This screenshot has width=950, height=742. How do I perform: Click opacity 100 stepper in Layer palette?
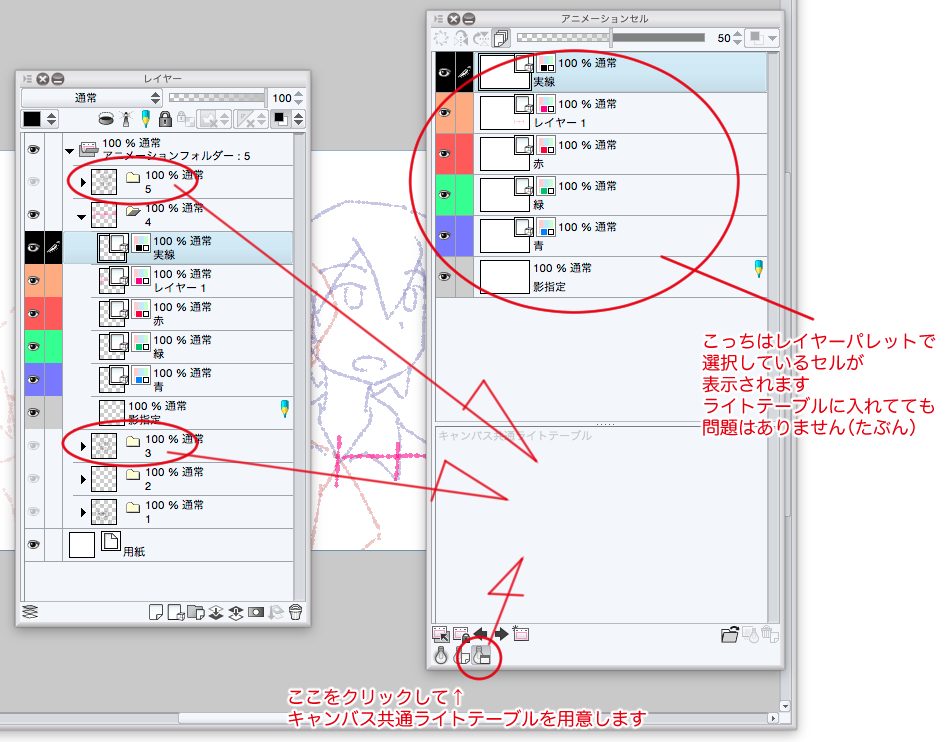coord(298,98)
